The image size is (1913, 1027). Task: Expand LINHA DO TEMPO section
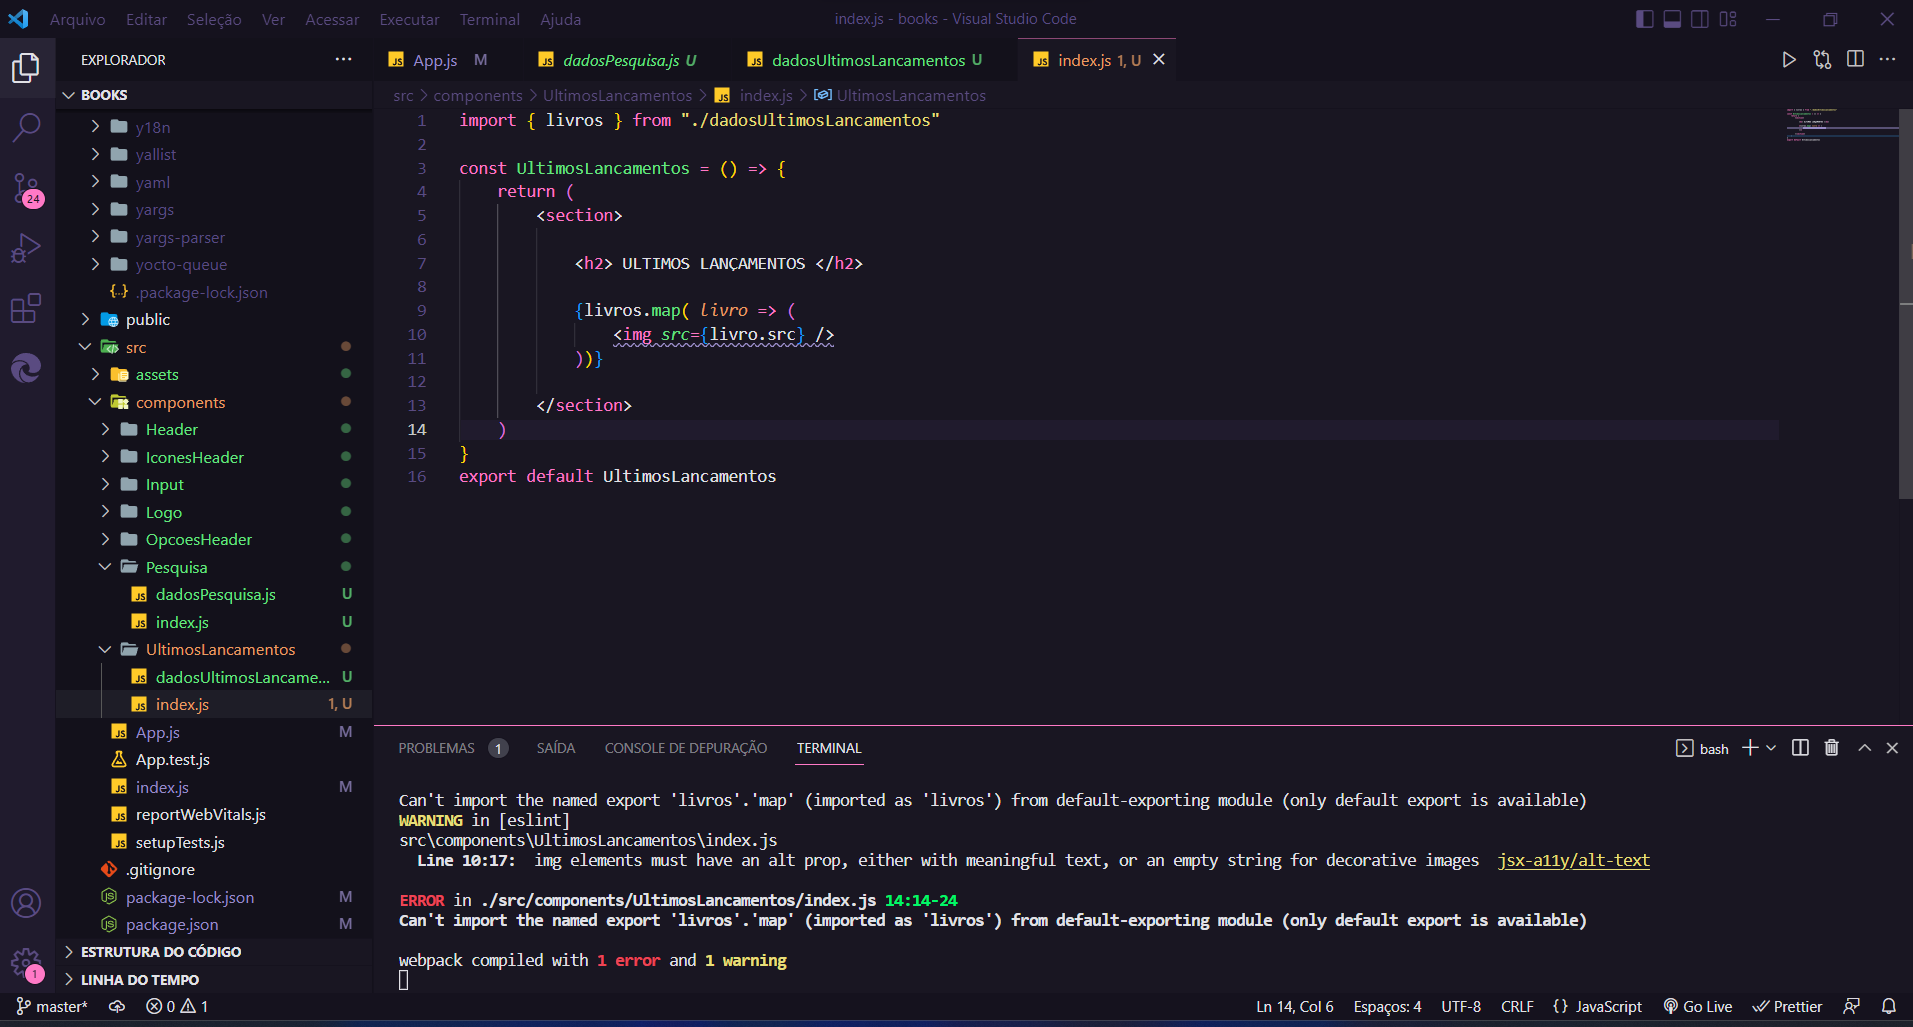tap(139, 980)
